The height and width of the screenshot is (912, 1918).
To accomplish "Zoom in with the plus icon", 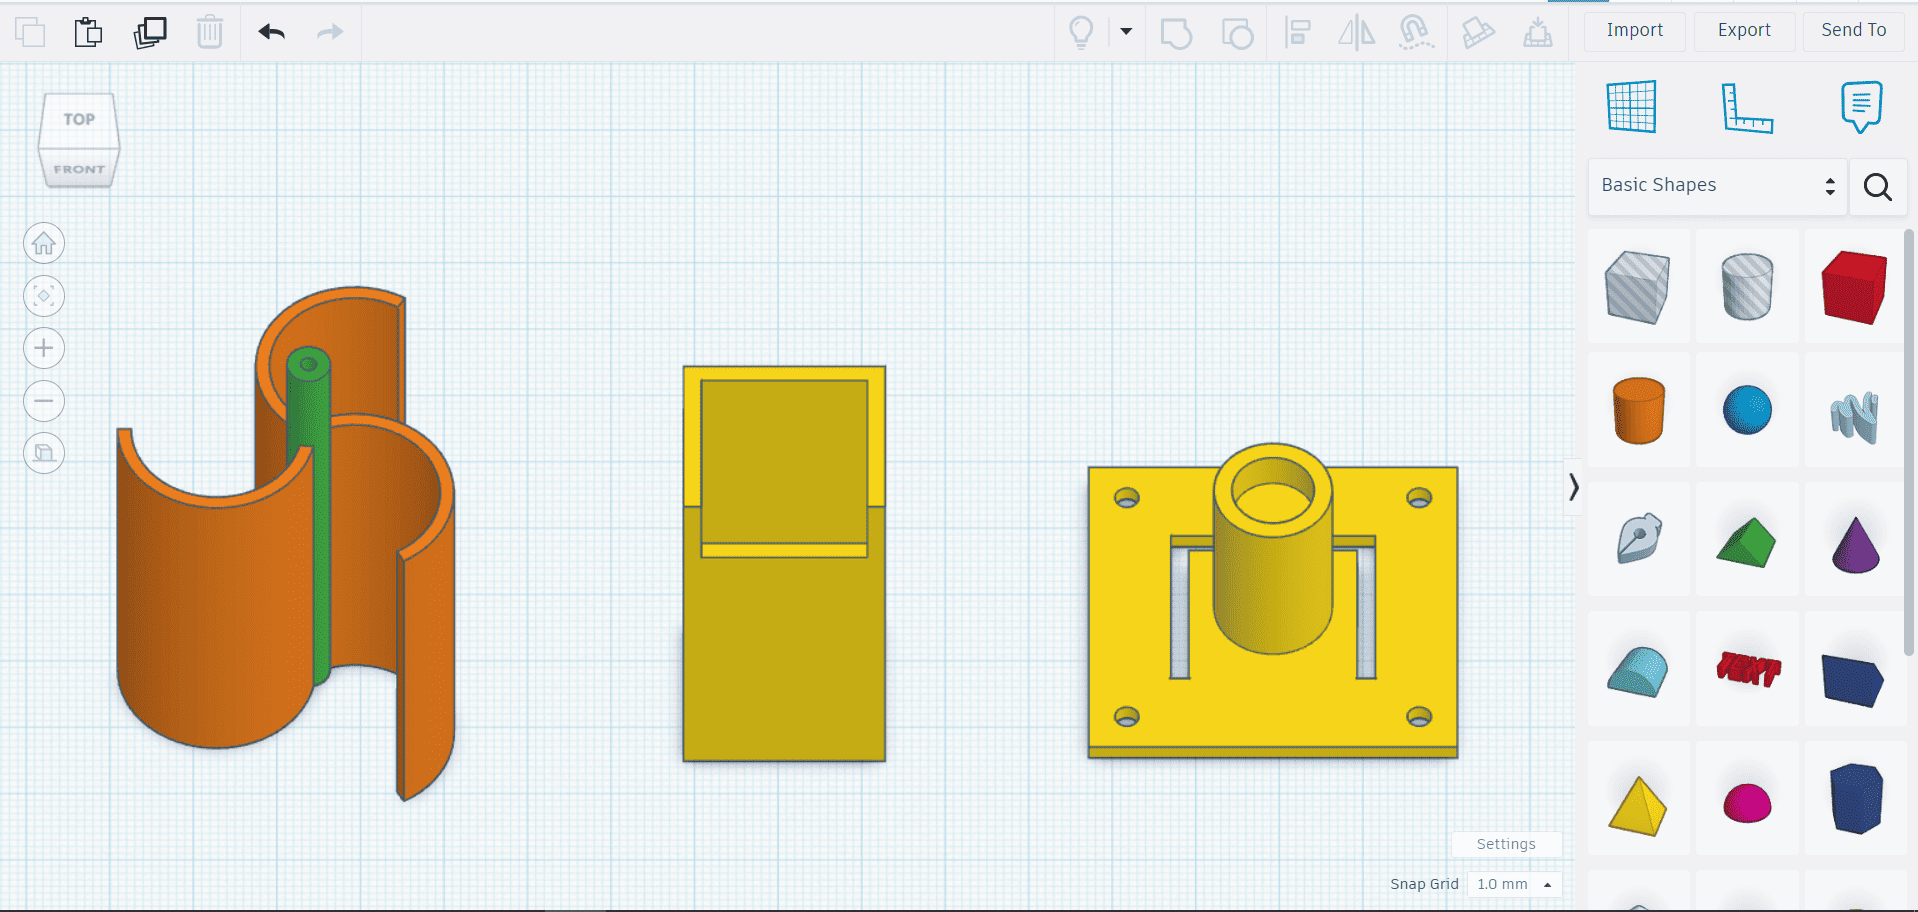I will (44, 348).
